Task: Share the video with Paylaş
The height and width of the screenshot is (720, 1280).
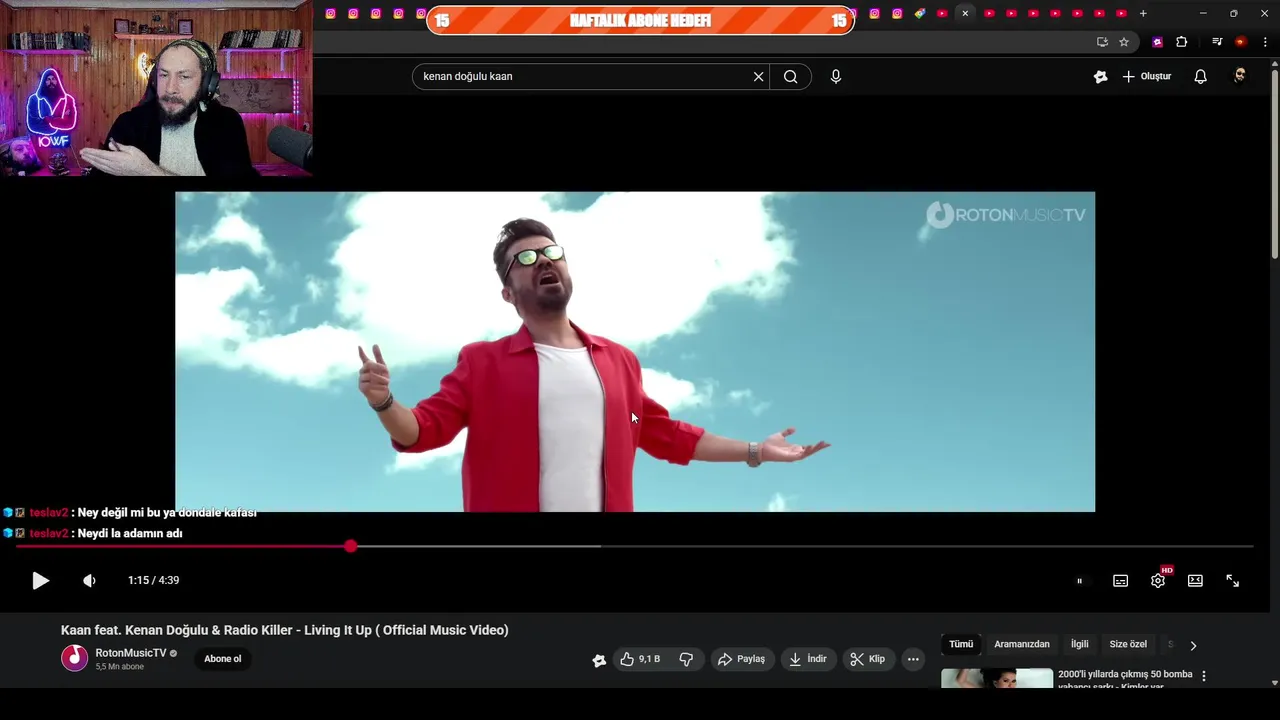Action: coord(743,659)
